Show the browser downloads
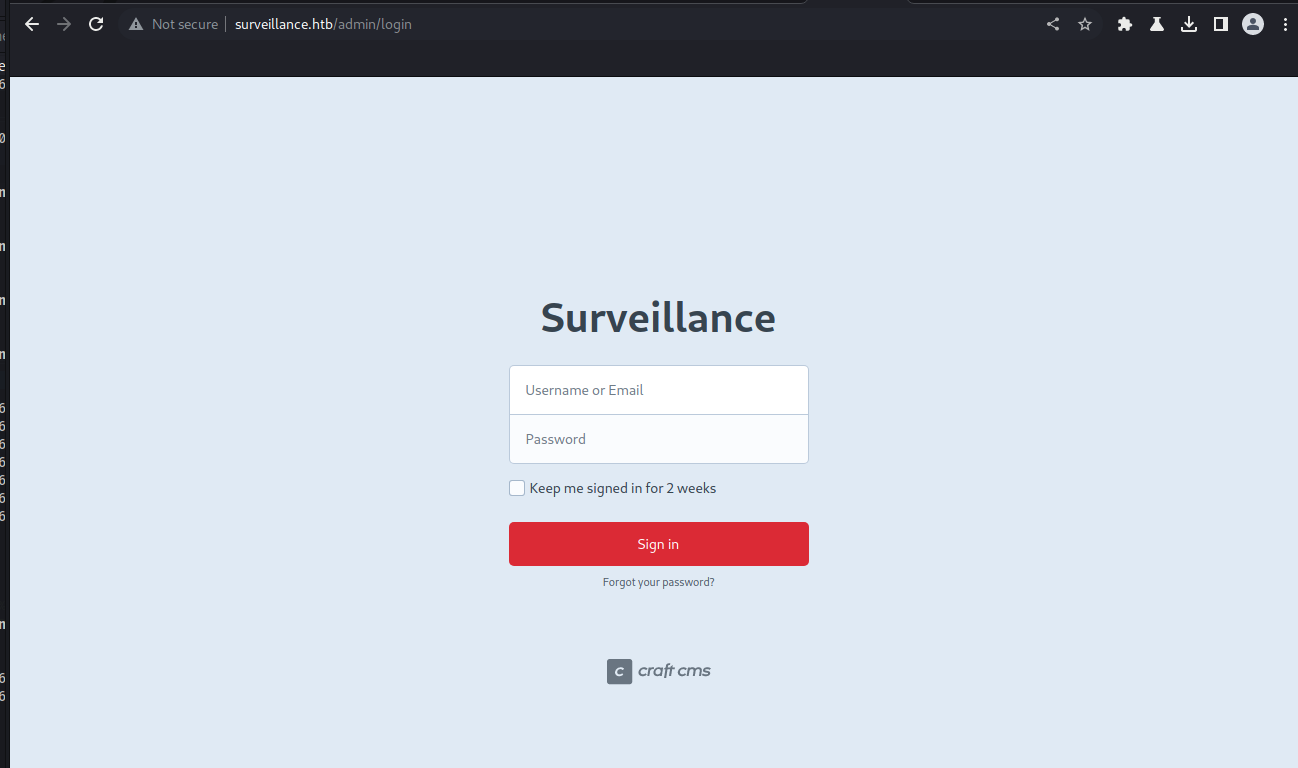This screenshot has width=1298, height=768. pos(1189,24)
